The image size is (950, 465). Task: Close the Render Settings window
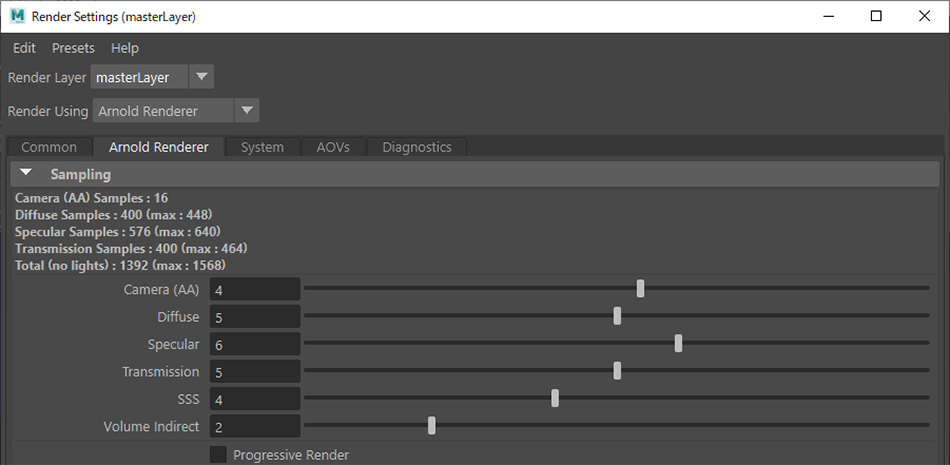(x=925, y=16)
